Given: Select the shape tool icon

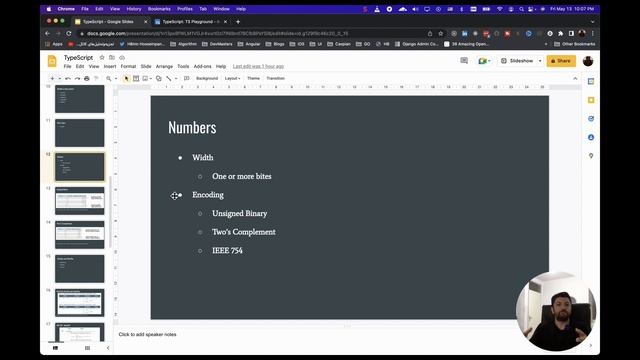Looking at the screenshot, I should pyautogui.click(x=159, y=78).
